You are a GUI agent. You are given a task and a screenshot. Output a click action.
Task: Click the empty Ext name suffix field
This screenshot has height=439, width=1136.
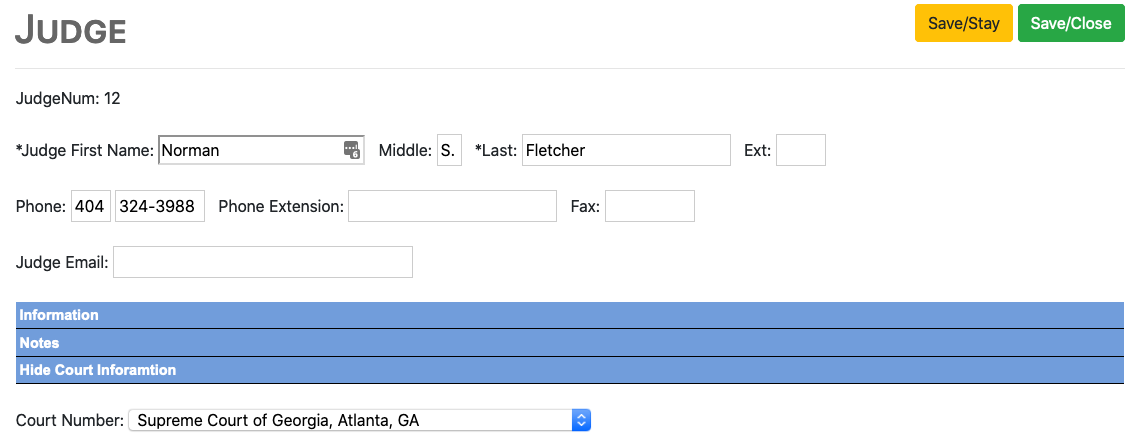click(x=800, y=150)
